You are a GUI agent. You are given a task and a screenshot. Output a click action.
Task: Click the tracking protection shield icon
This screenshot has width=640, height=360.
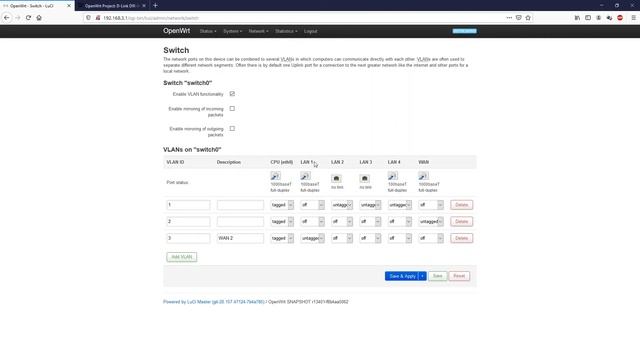[89, 18]
